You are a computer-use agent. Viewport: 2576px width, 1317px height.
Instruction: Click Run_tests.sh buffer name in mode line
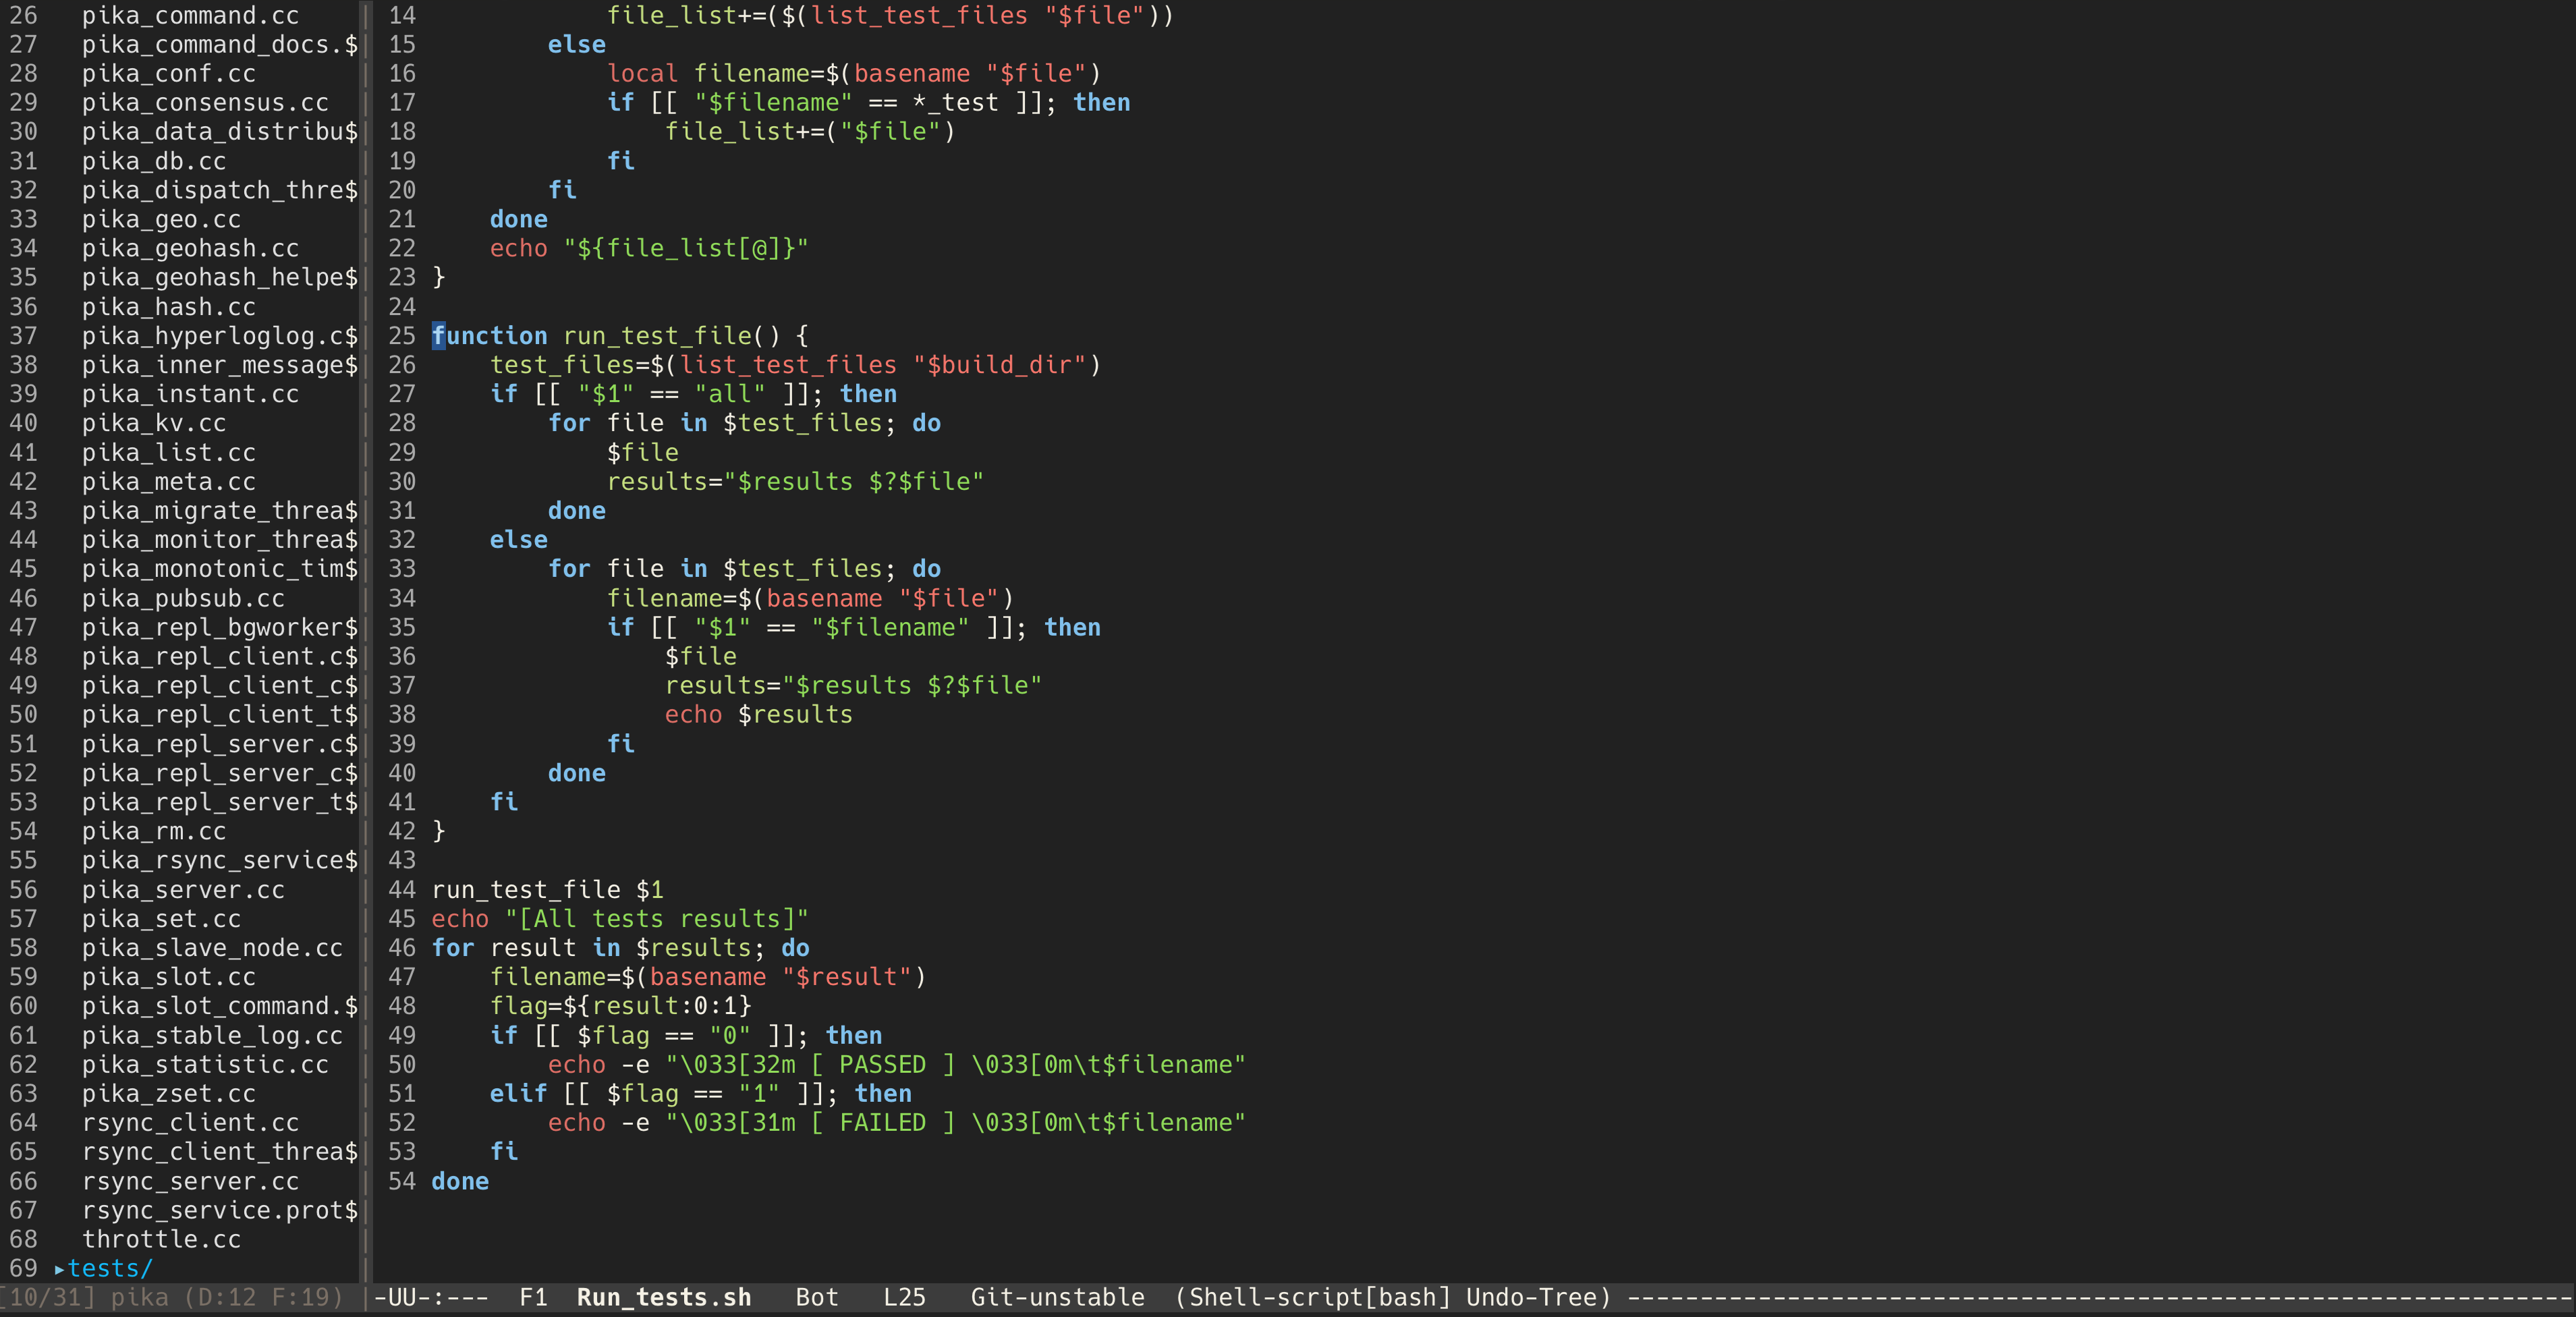coord(663,1298)
